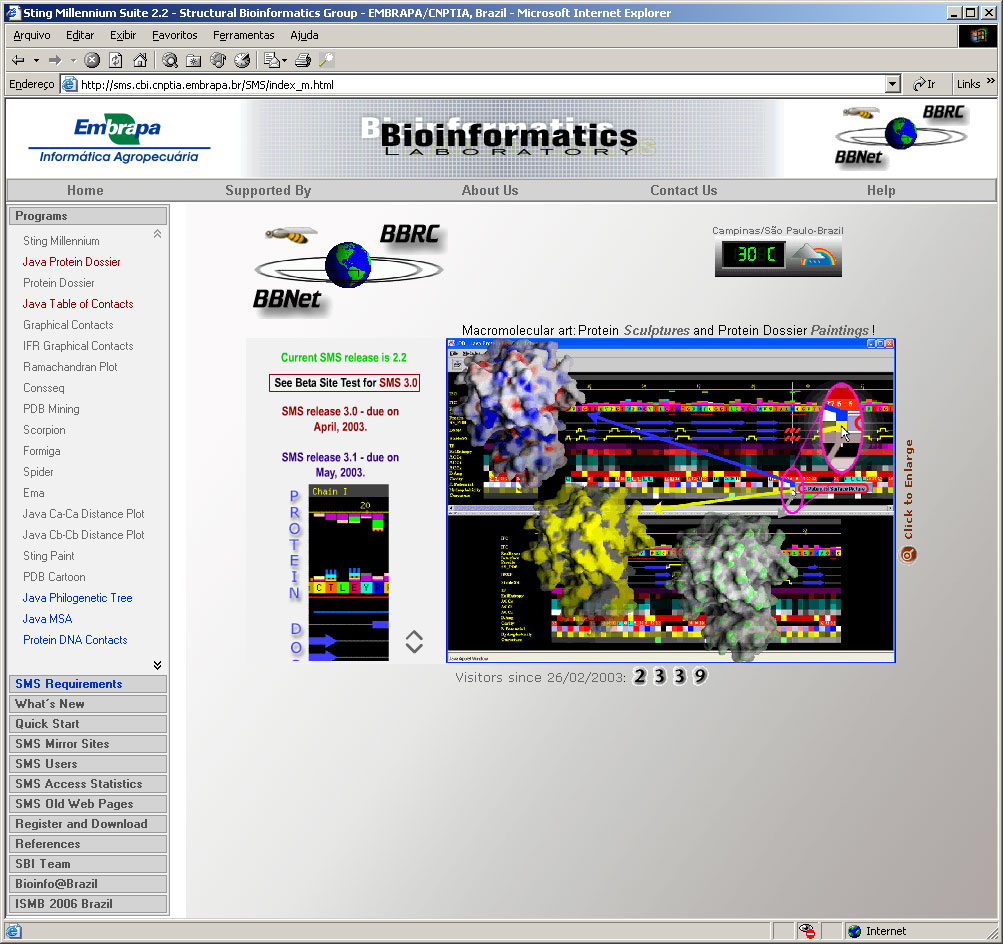Click the Register and Download button
The width and height of the screenshot is (1003, 944).
tap(88, 824)
